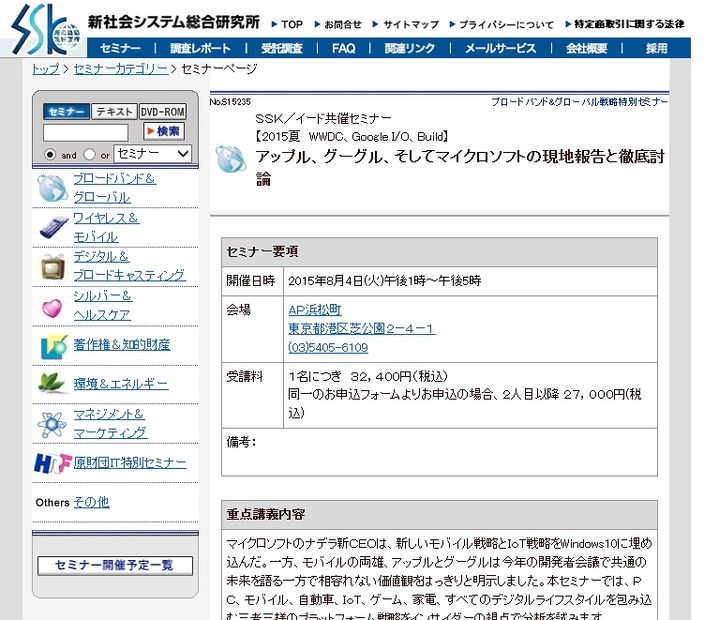The height and width of the screenshot is (620, 704).
Task: Click the atom icon beside マネジメント&マーケティング
Action: pos(52,424)
